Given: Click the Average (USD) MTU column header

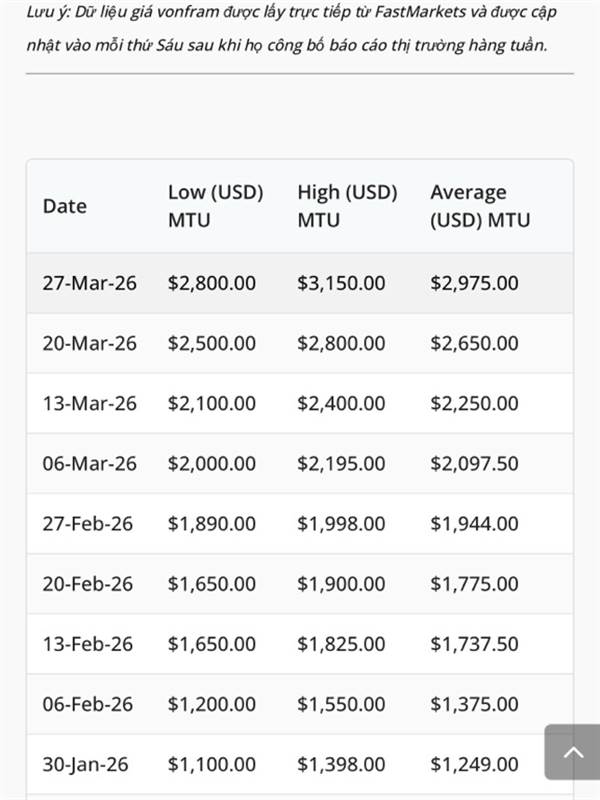Looking at the screenshot, I should (x=480, y=206).
